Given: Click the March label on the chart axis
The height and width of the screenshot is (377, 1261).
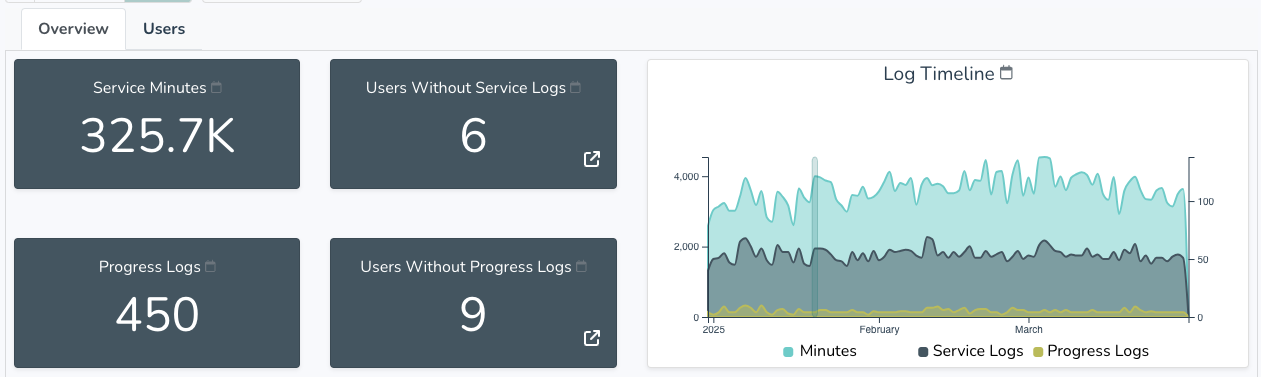Looking at the screenshot, I should 1029,329.
